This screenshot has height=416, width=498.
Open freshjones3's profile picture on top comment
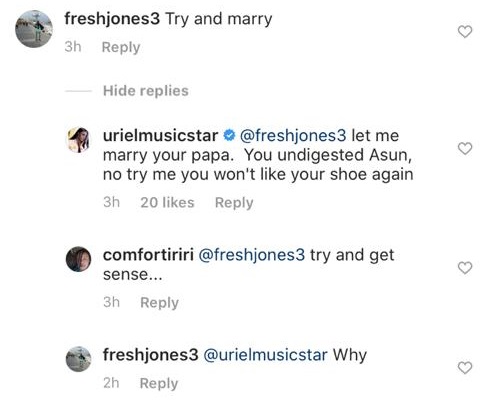point(34,29)
